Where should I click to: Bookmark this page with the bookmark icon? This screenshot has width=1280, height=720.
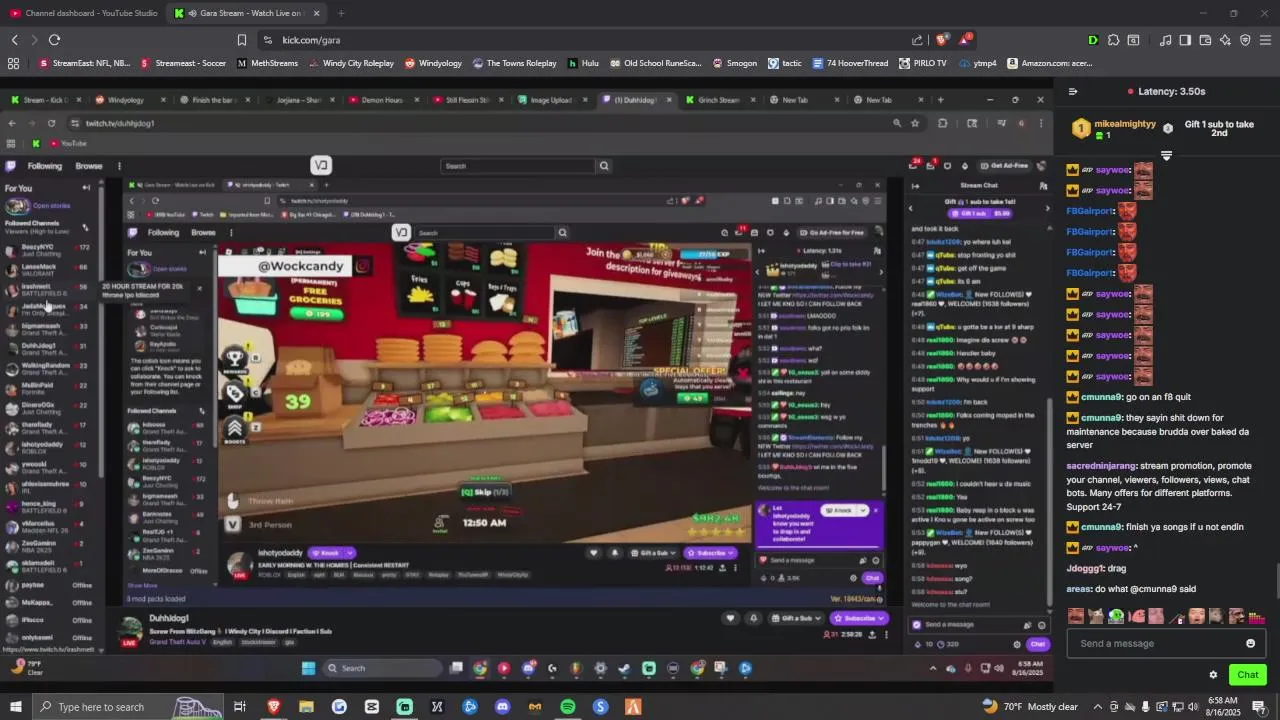(242, 40)
